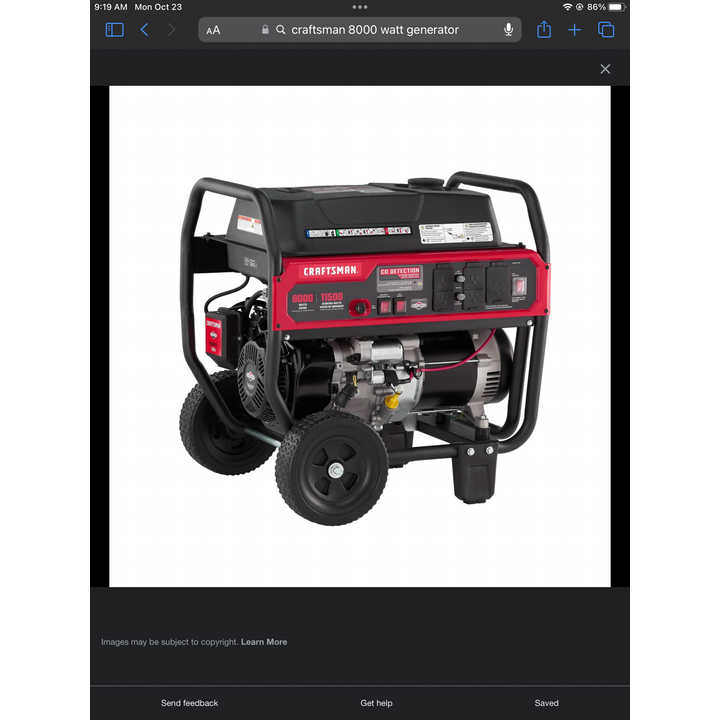Tap the three-dot multitasking menu
The width and height of the screenshot is (720, 720).
click(360, 7)
